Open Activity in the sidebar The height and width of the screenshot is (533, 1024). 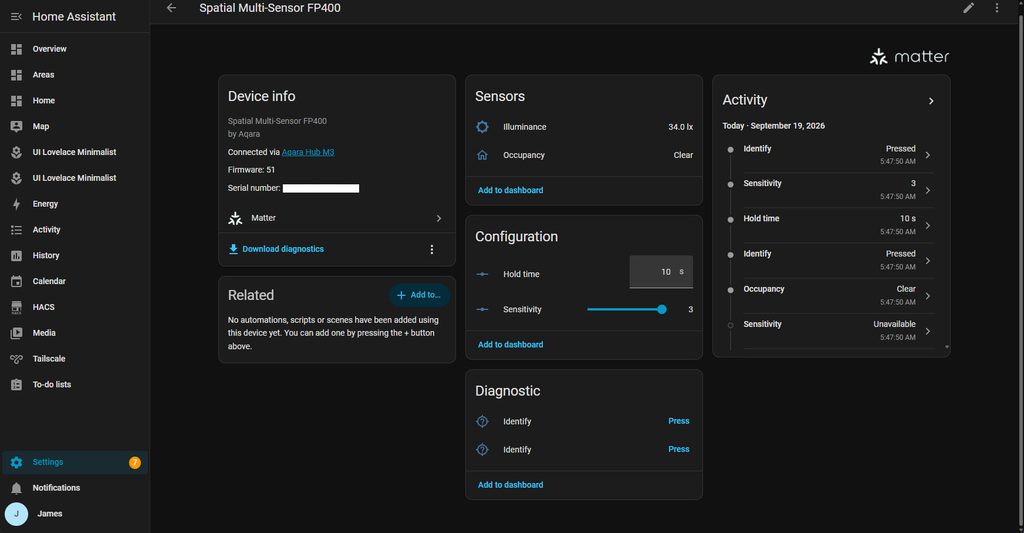(x=46, y=229)
